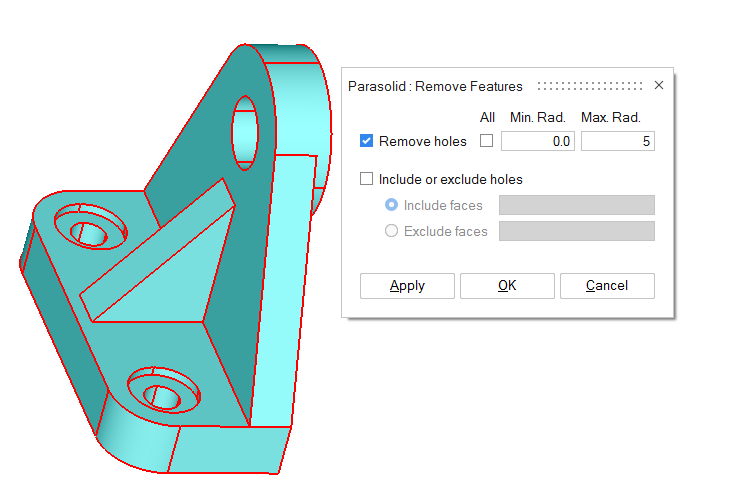
Task: Confirm with the OK button
Action: click(507, 286)
